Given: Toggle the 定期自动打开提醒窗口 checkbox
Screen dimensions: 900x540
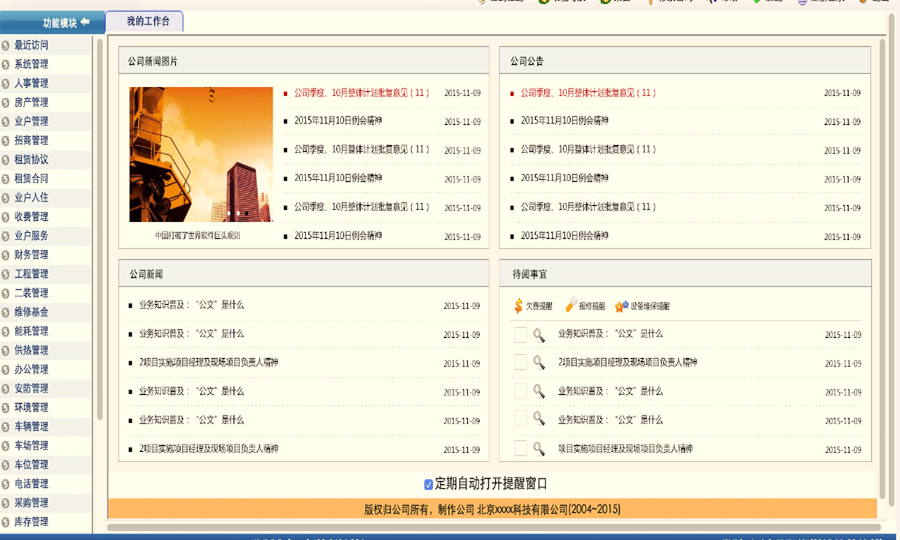Looking at the screenshot, I should click(428, 484).
